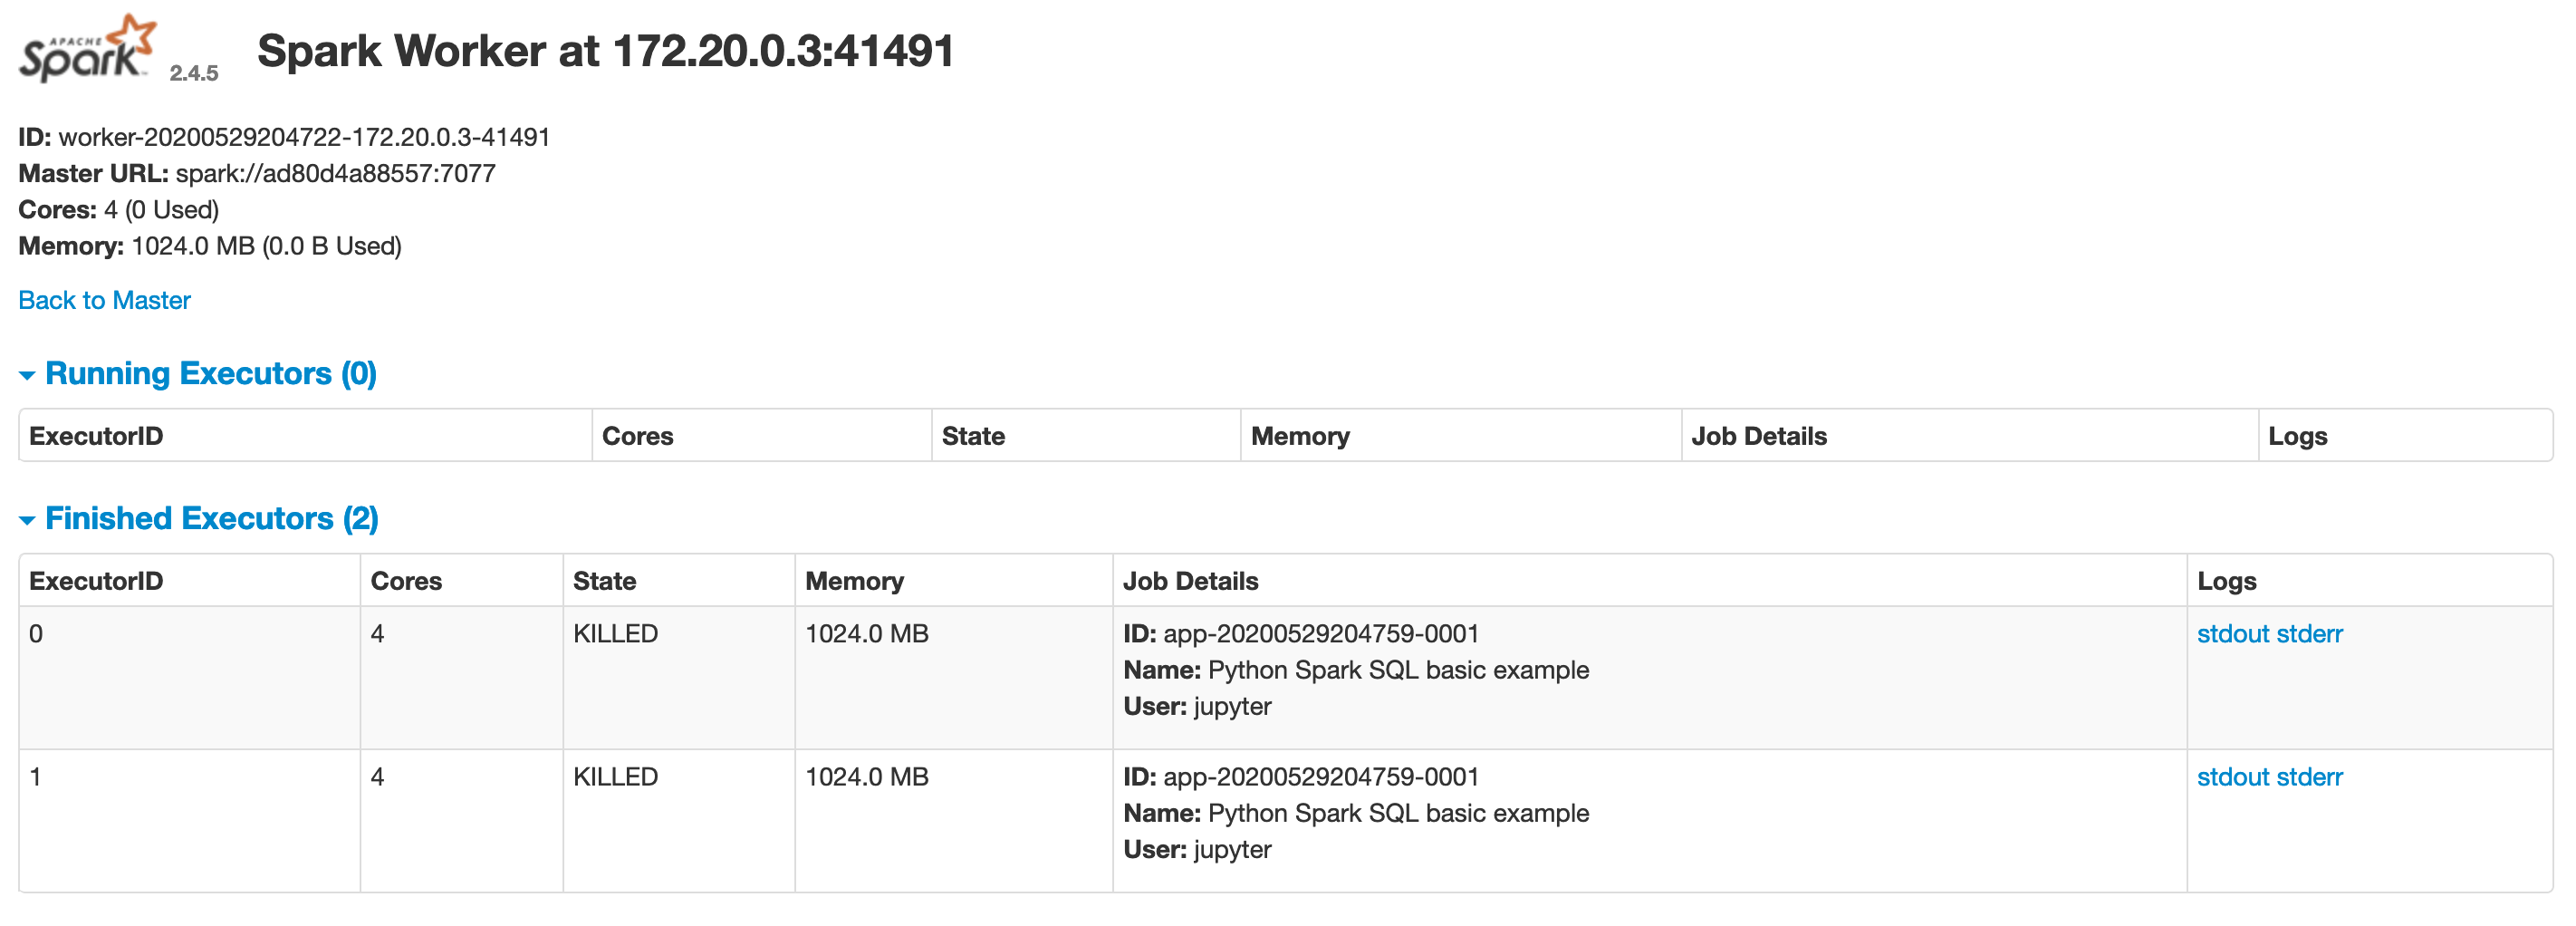2576x926 pixels.
Task: Click the Master URL spark://ad80d4a88557:7077
Action: coord(335,173)
